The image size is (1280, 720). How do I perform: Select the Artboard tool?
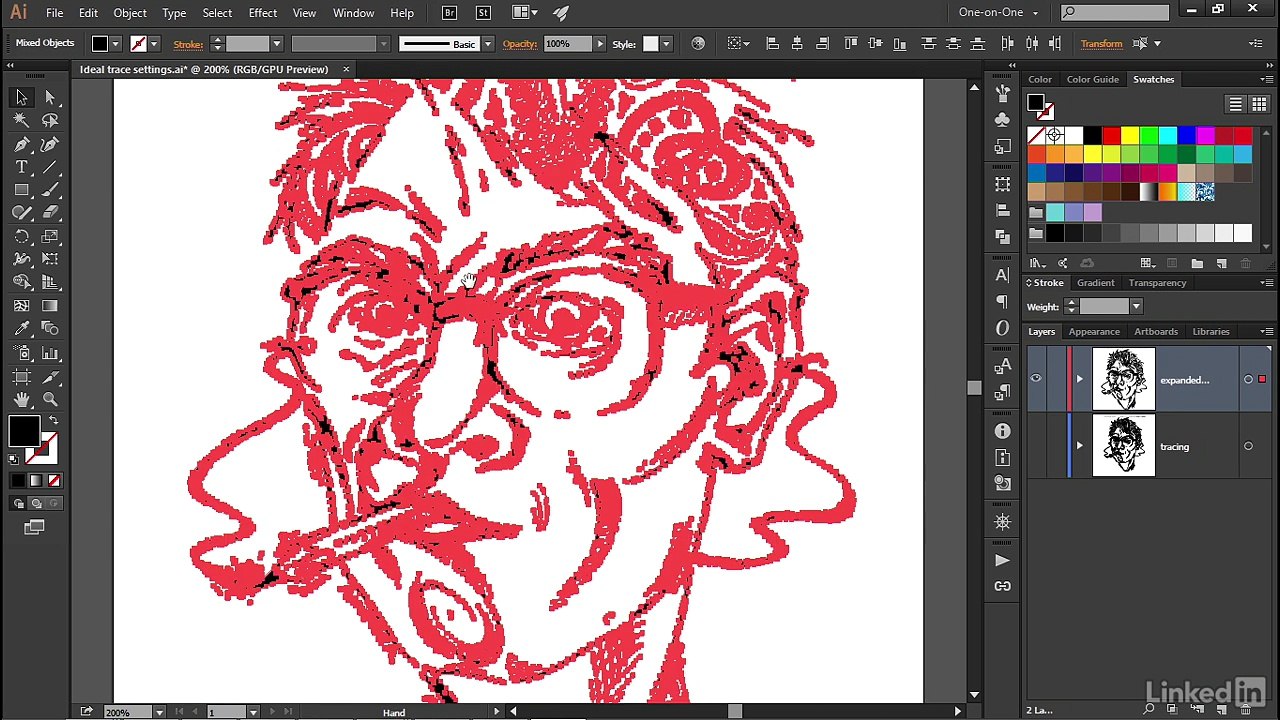pyautogui.click(x=21, y=377)
